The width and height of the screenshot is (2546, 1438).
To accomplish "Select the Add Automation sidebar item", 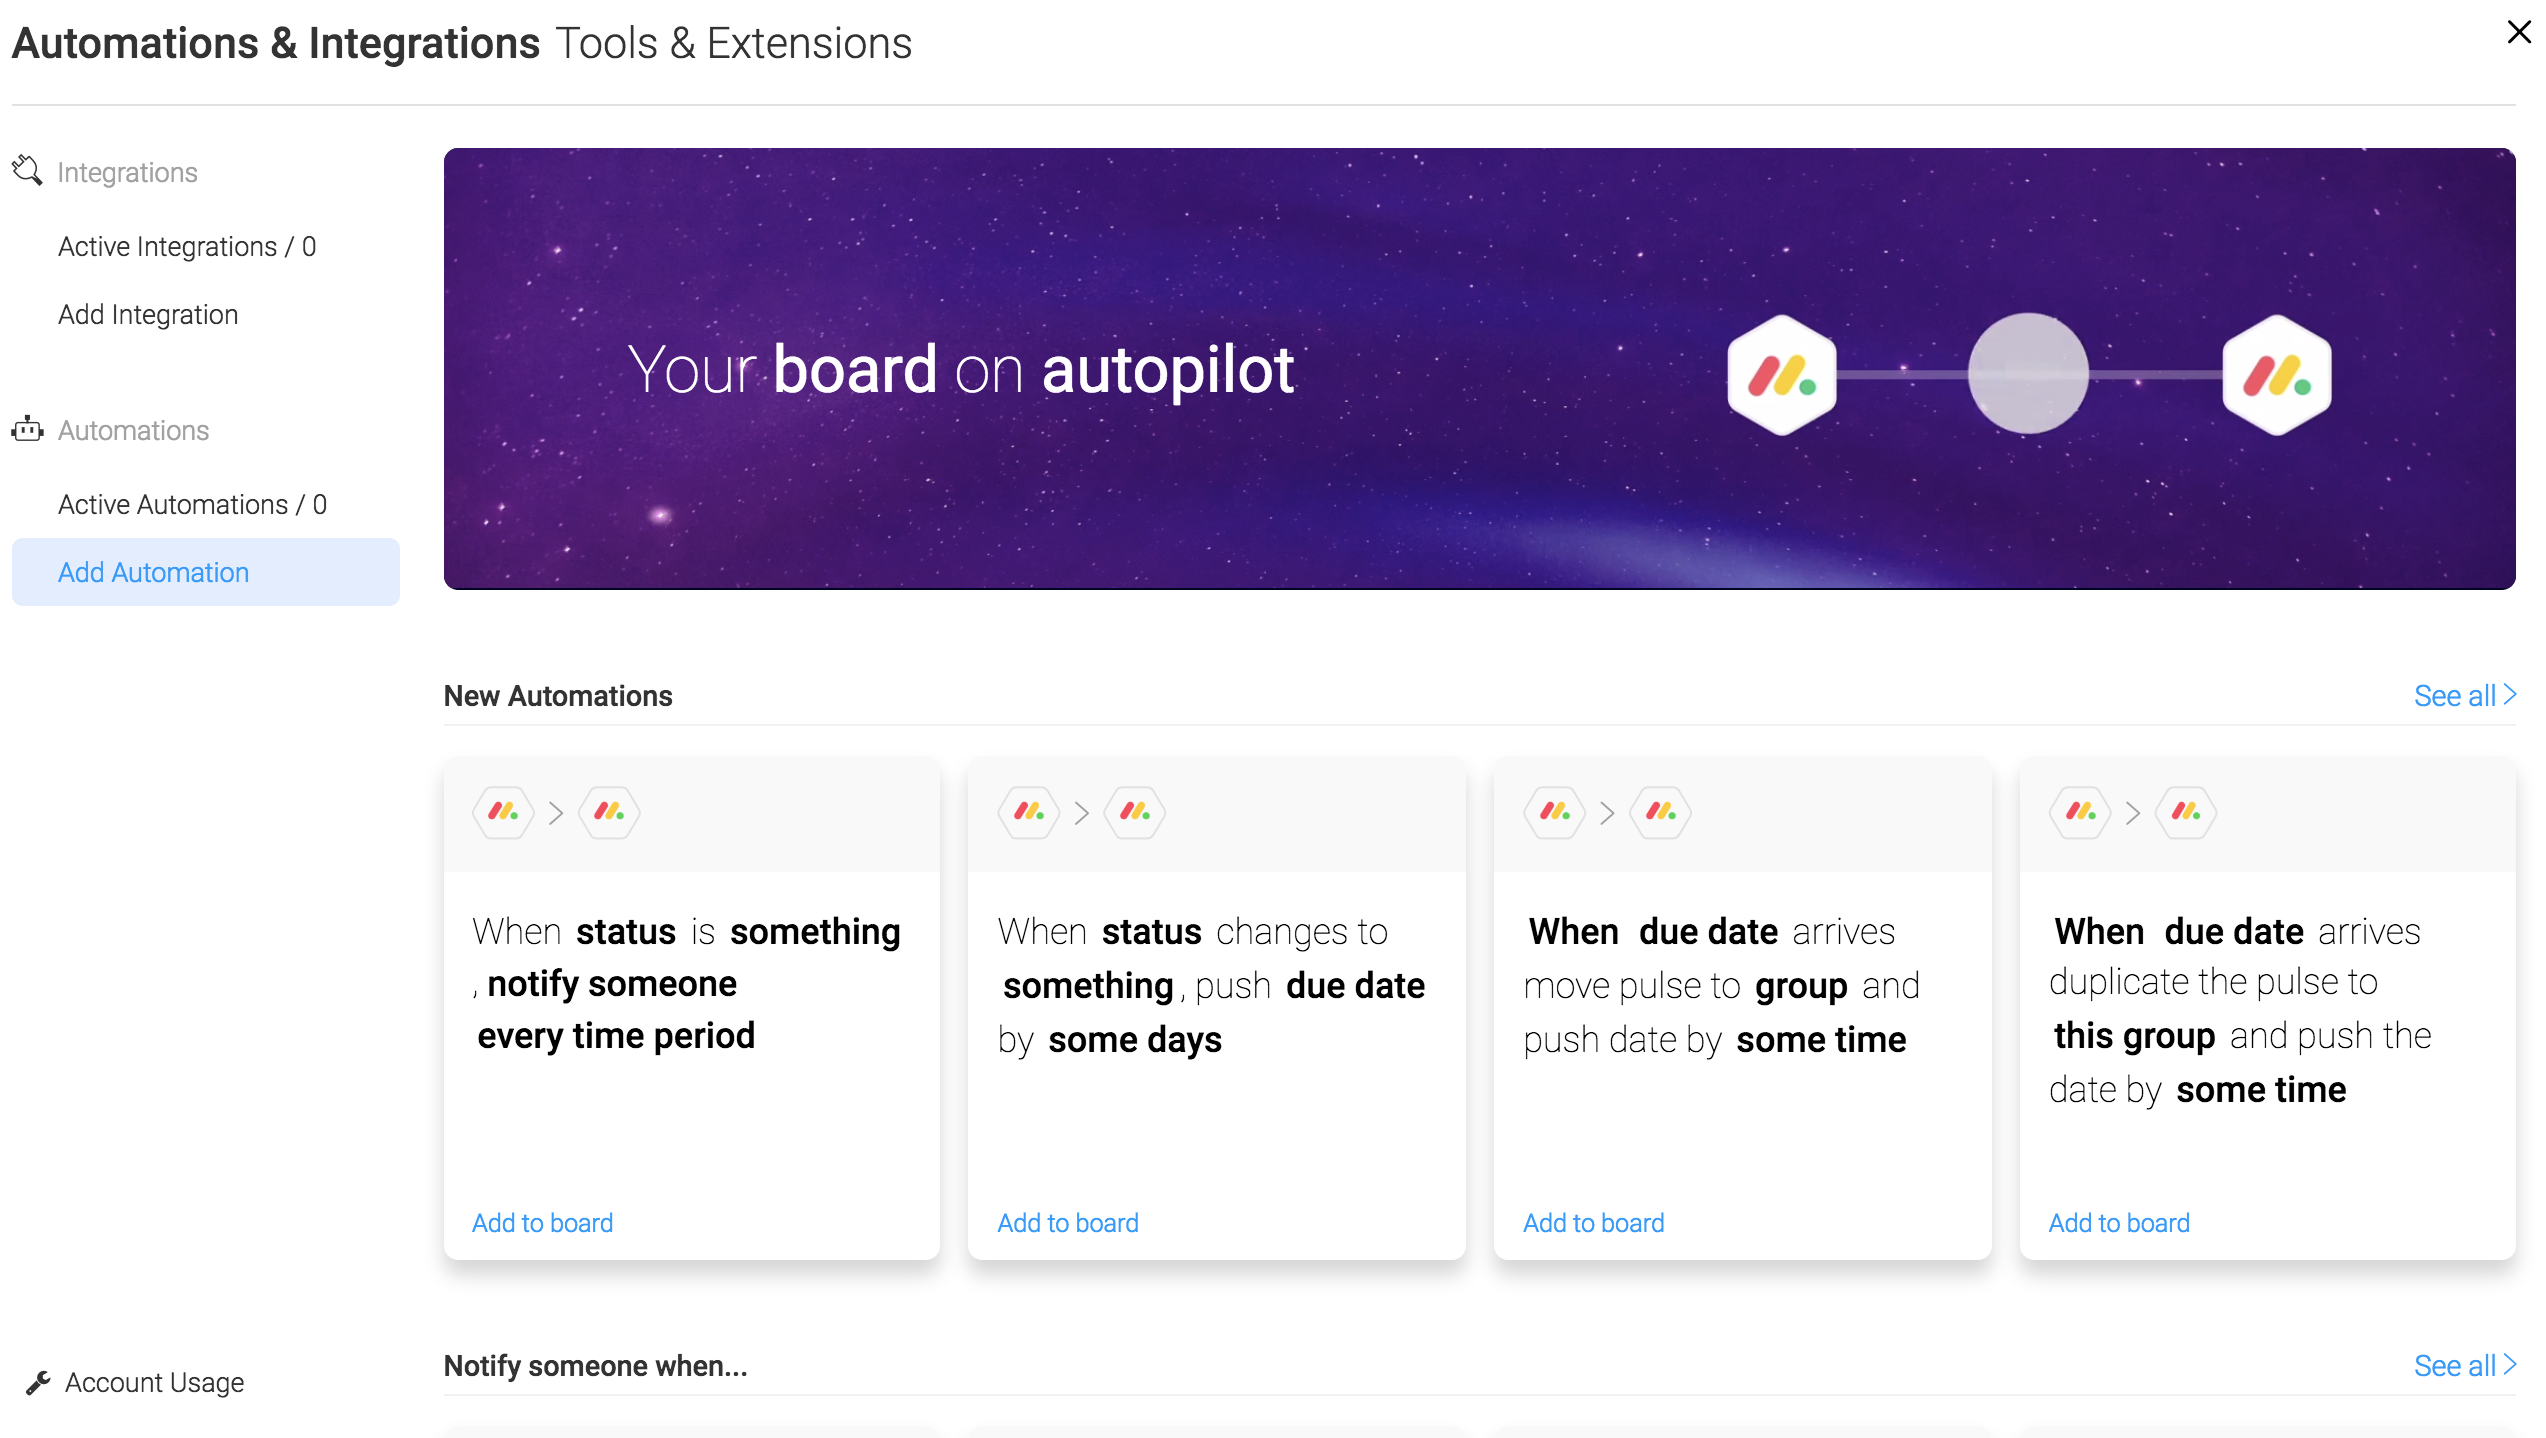I will click(205, 572).
